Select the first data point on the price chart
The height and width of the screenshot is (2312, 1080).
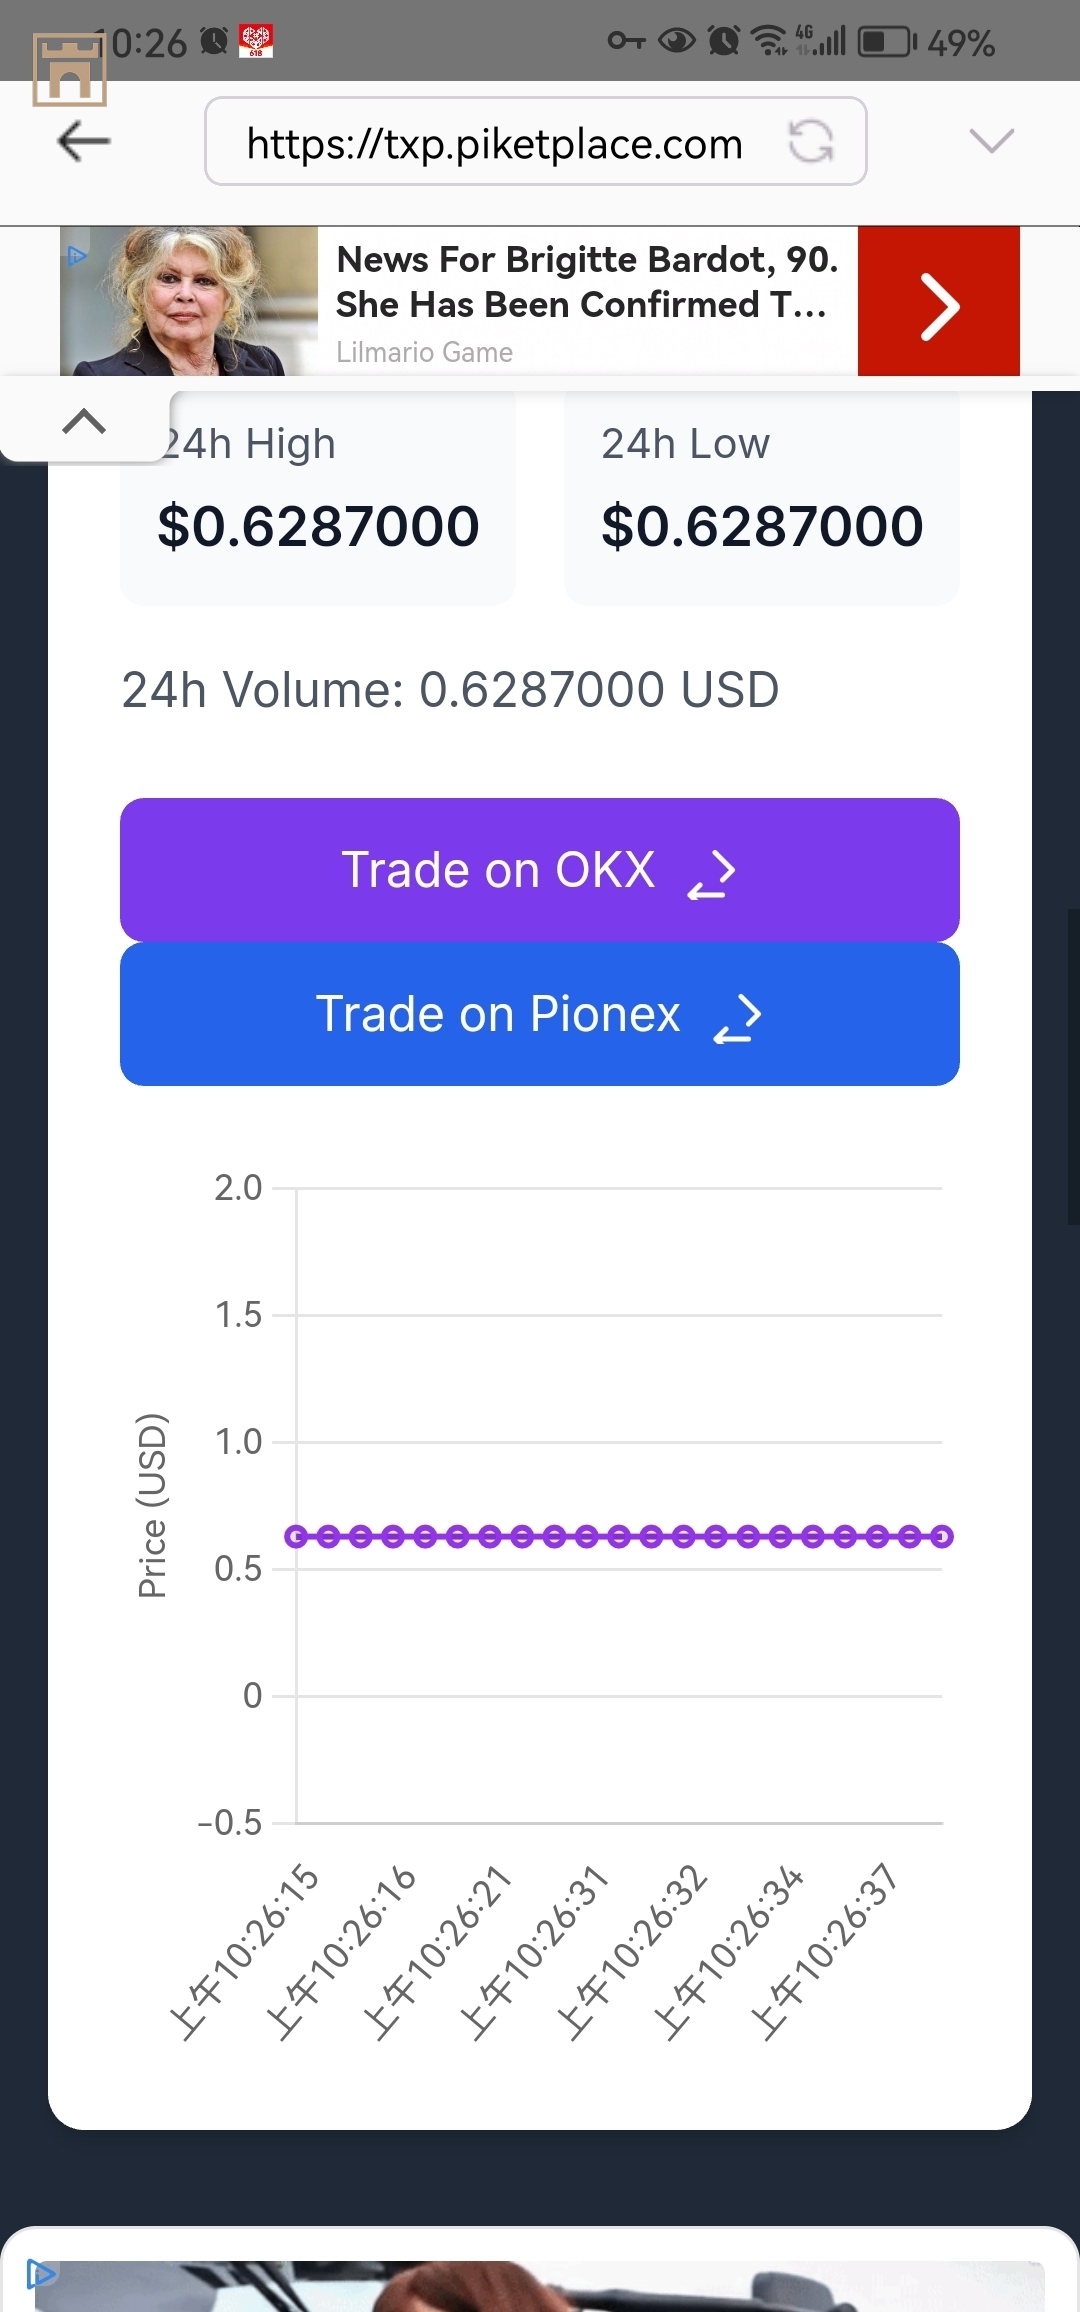(296, 1536)
